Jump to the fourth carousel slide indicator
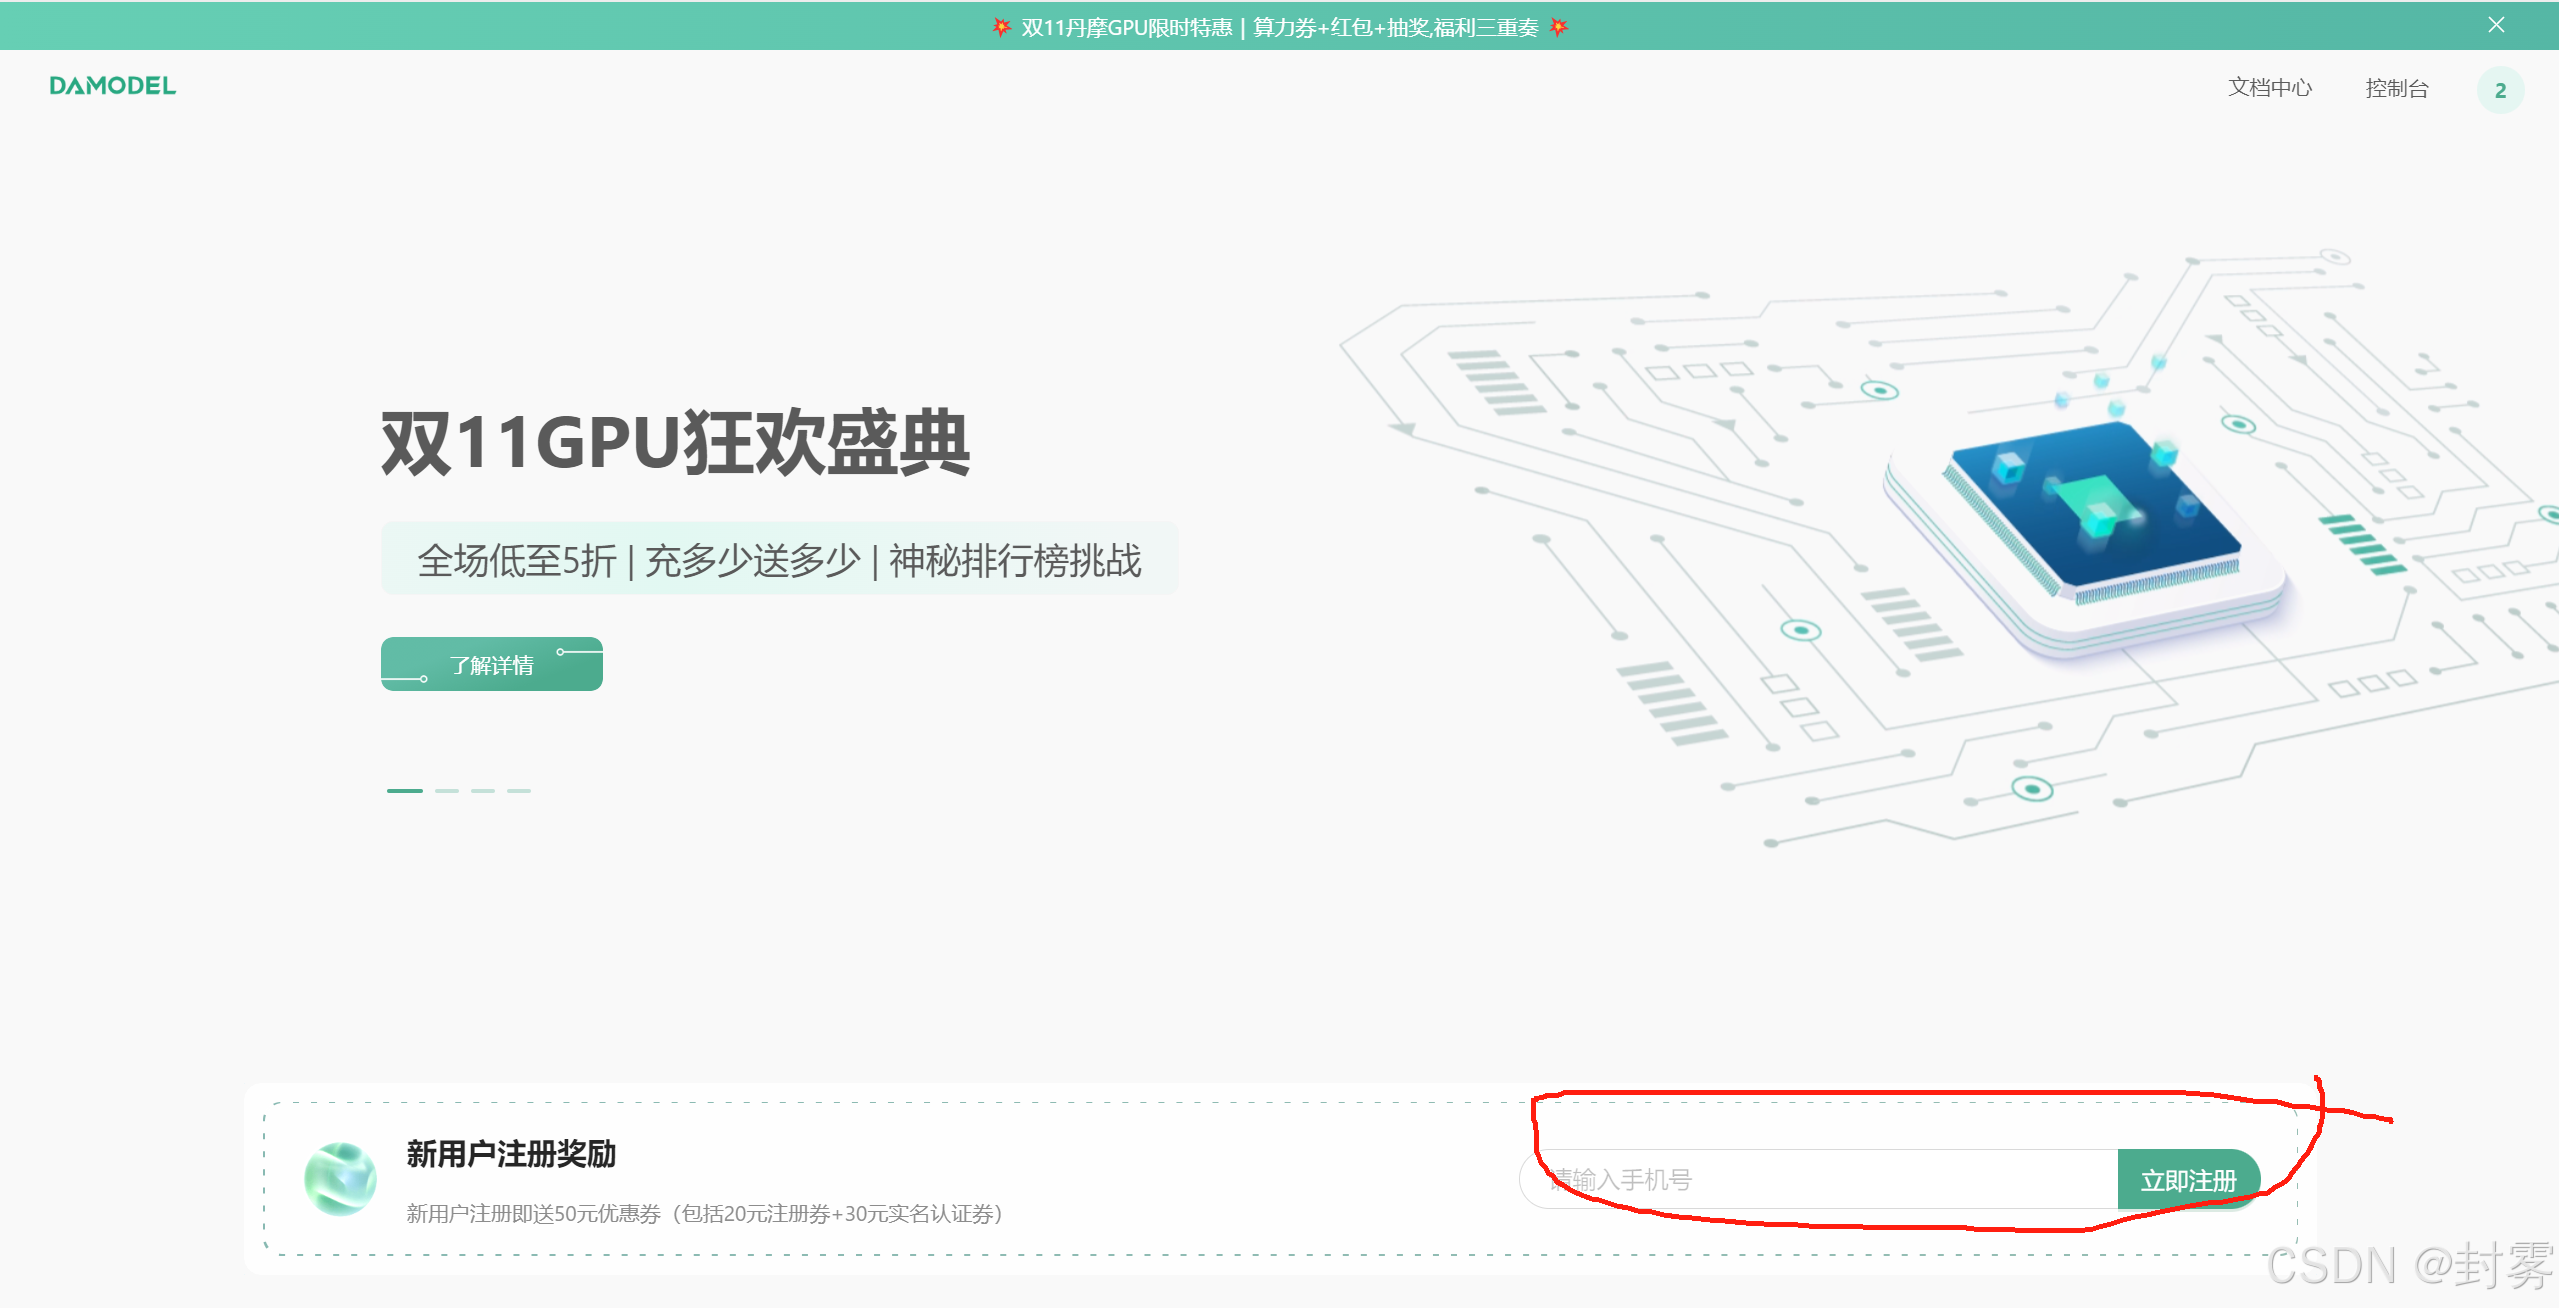This screenshot has width=2559, height=1308. 519,790
